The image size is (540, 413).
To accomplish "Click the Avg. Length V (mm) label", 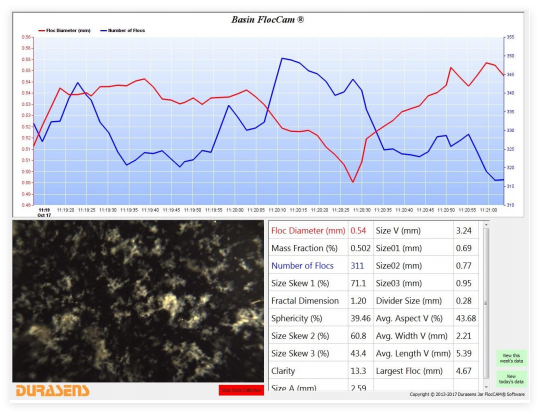I will pos(413,353).
